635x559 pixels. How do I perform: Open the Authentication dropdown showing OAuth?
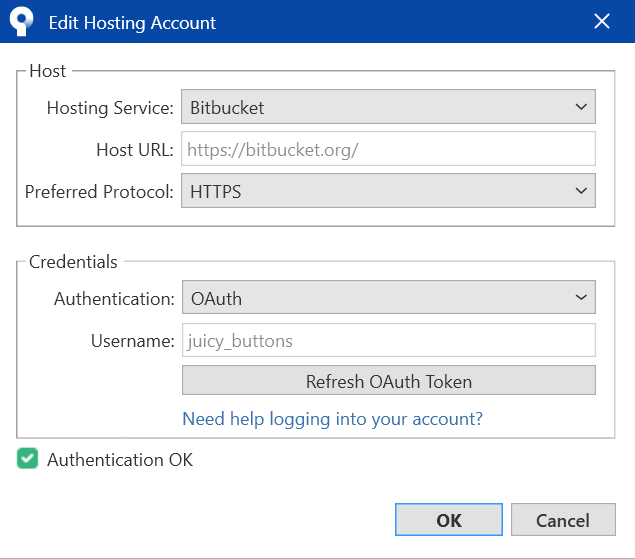pos(388,297)
